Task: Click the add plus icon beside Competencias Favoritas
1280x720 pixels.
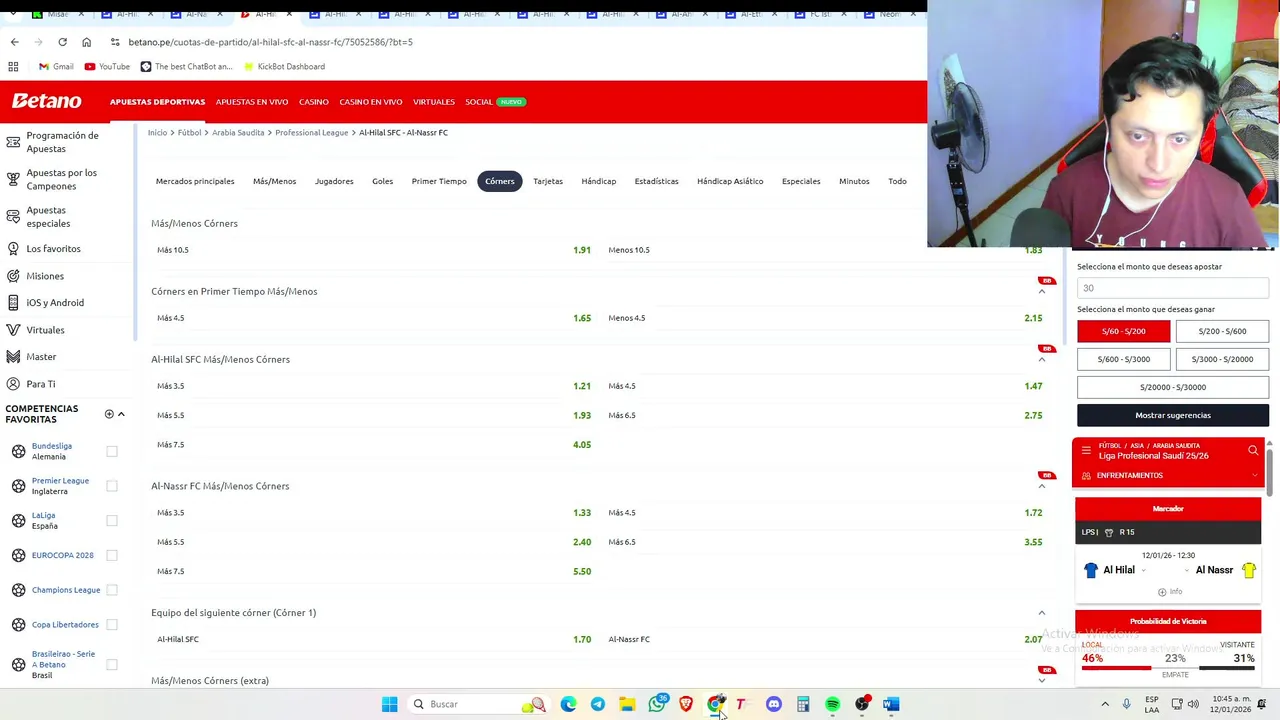Action: click(x=109, y=414)
